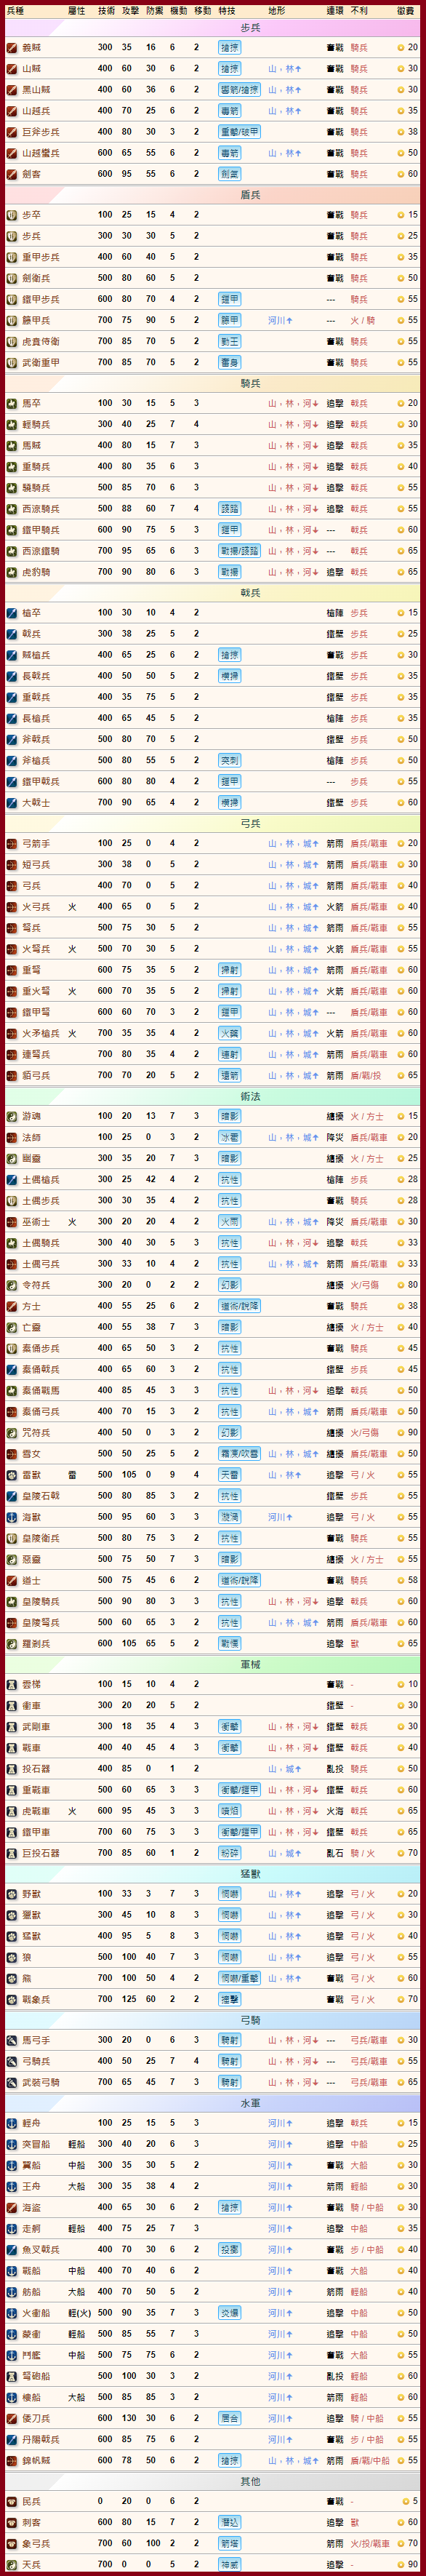Image resolution: width=426 pixels, height=2576 pixels.
Task: Click the bow icon beside 弓箭手
Action: click(x=12, y=843)
